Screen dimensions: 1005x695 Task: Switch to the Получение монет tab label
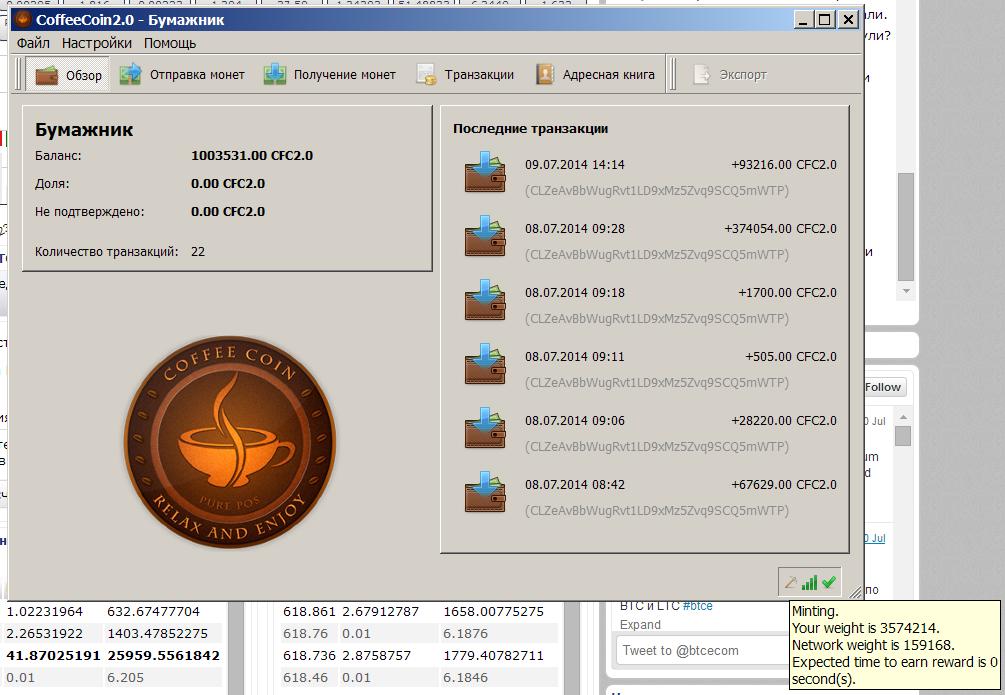pyautogui.click(x=345, y=74)
